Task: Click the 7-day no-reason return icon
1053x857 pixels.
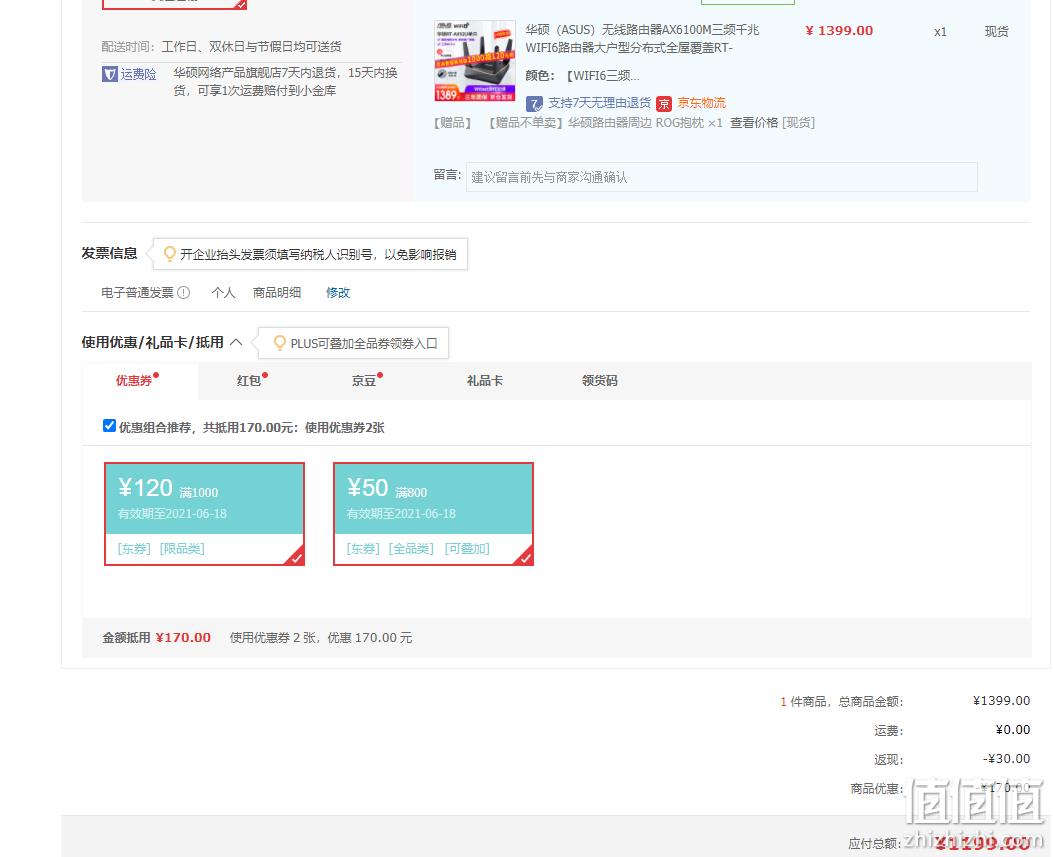Action: pos(534,103)
